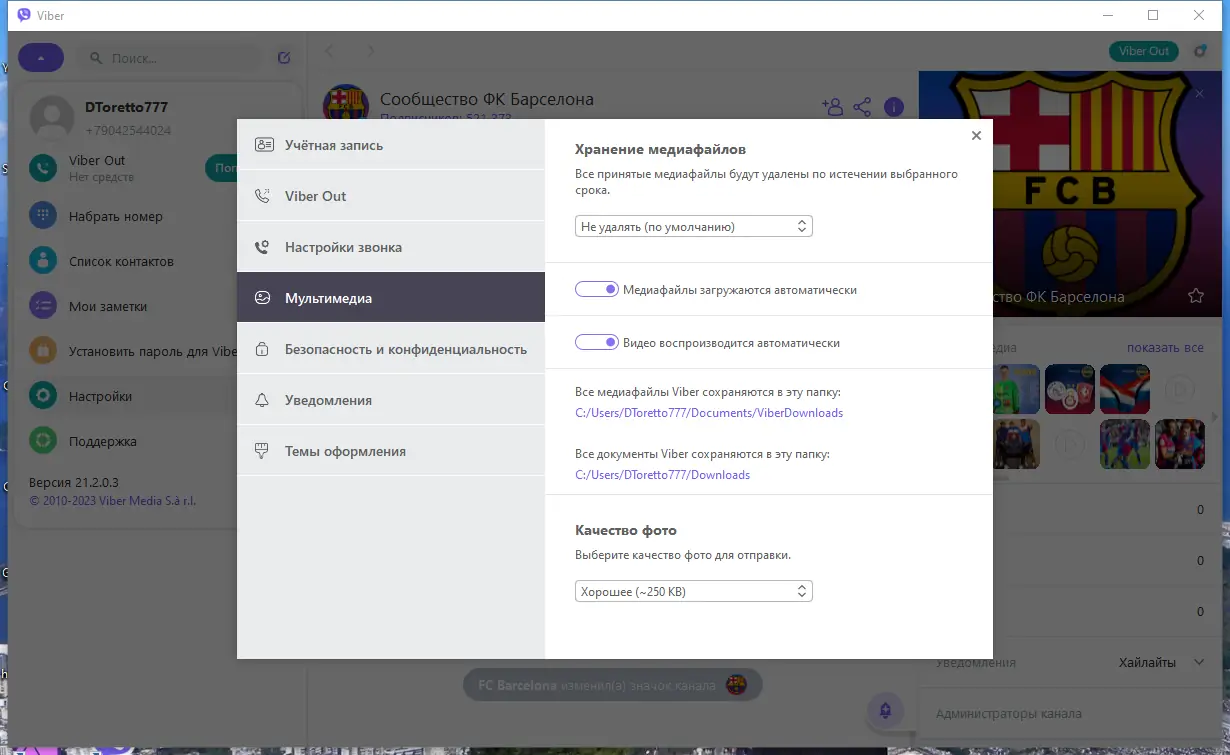1230x755 pixels.
Task: Open the Russian flag media thumbnail
Action: 1125,389
